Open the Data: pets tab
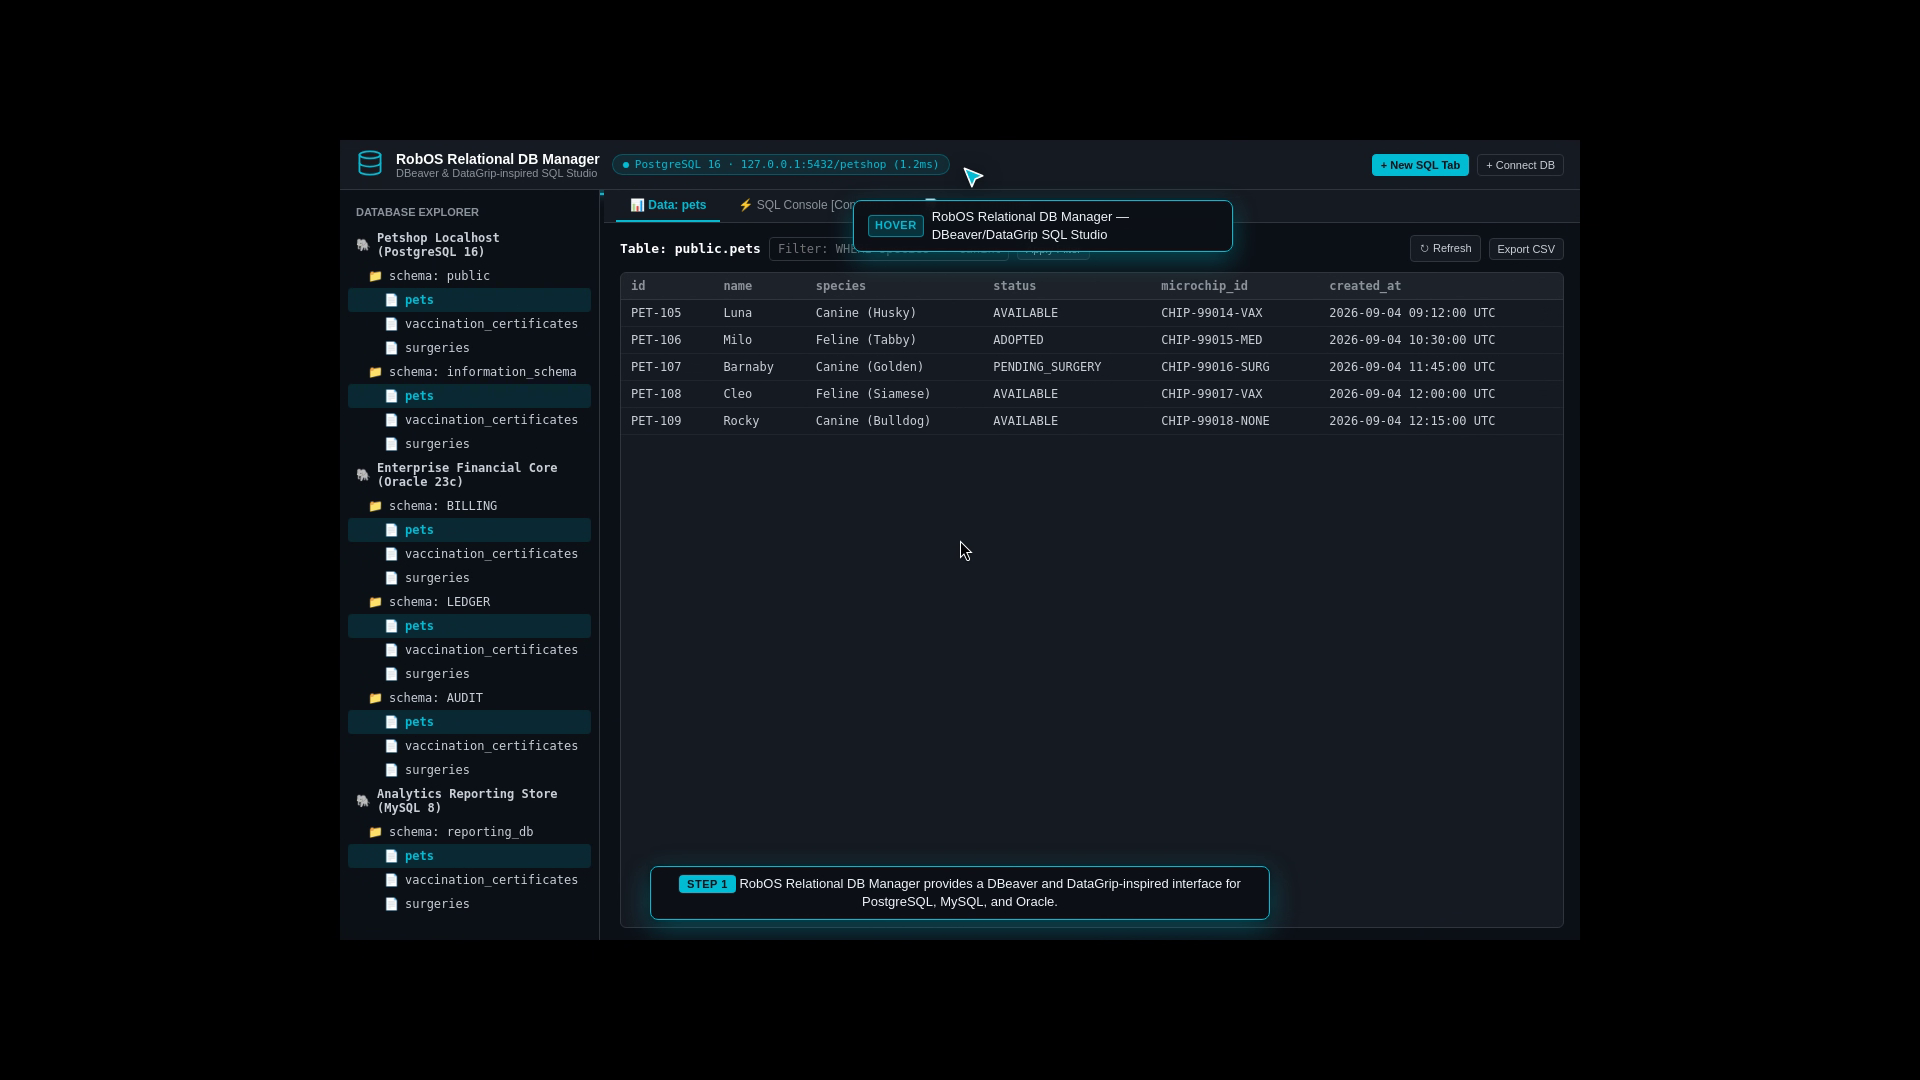This screenshot has height=1080, width=1920. 668,205
